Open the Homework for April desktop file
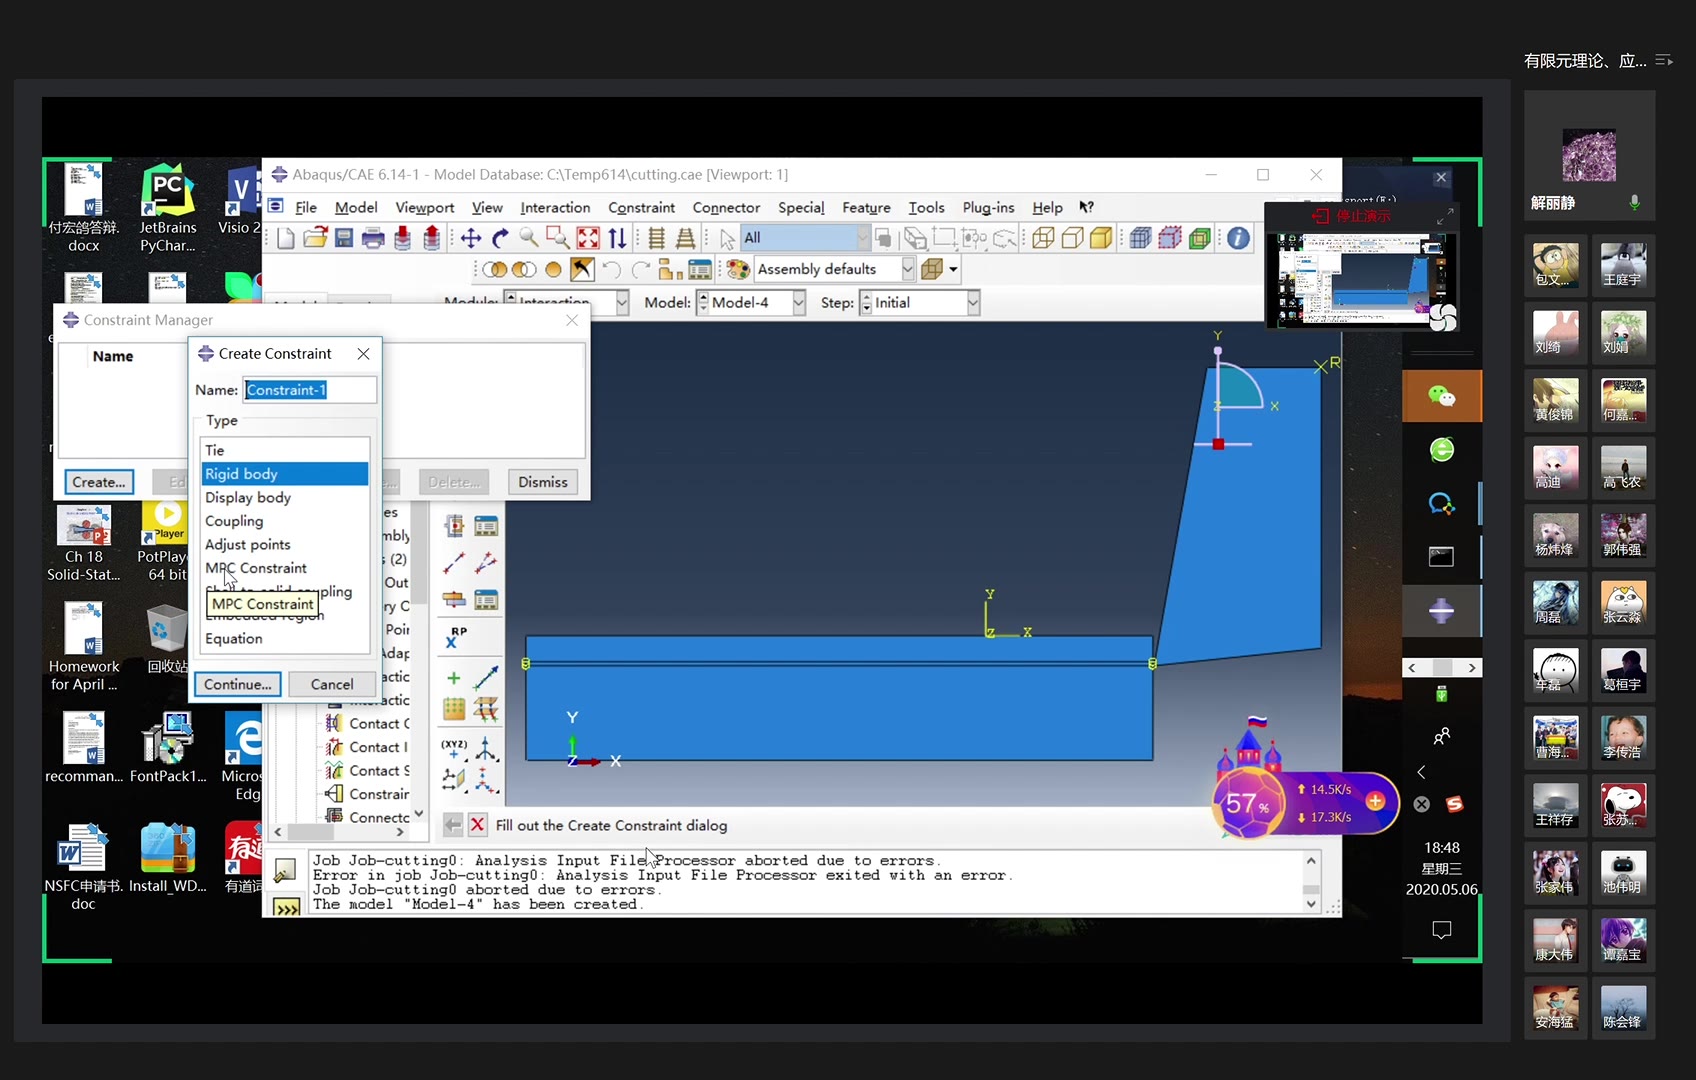 (x=84, y=647)
